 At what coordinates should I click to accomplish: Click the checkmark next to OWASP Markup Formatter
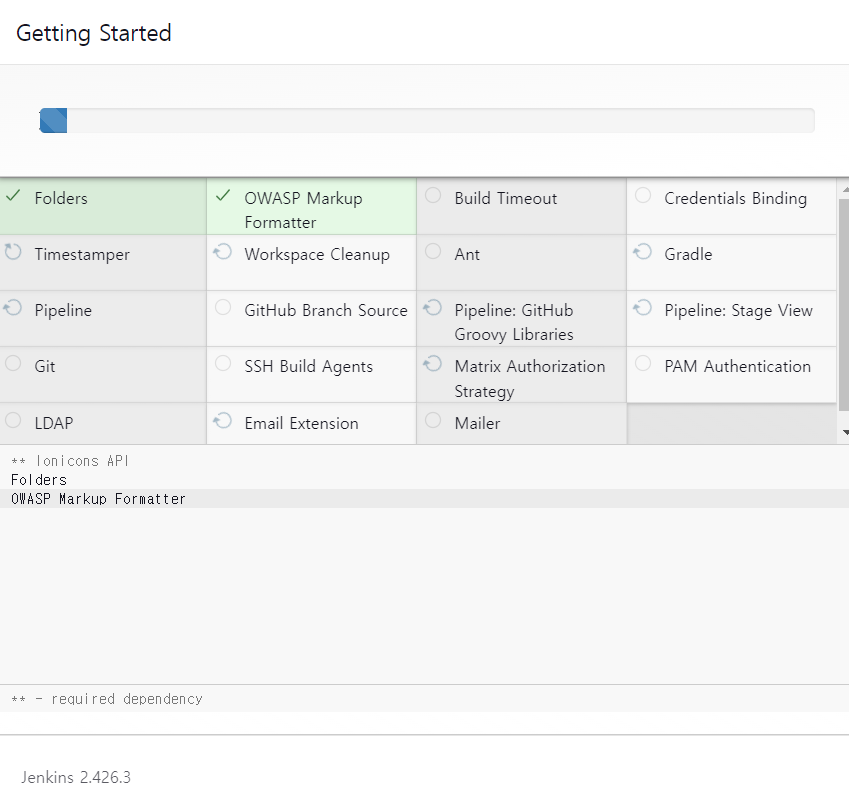click(x=223, y=195)
